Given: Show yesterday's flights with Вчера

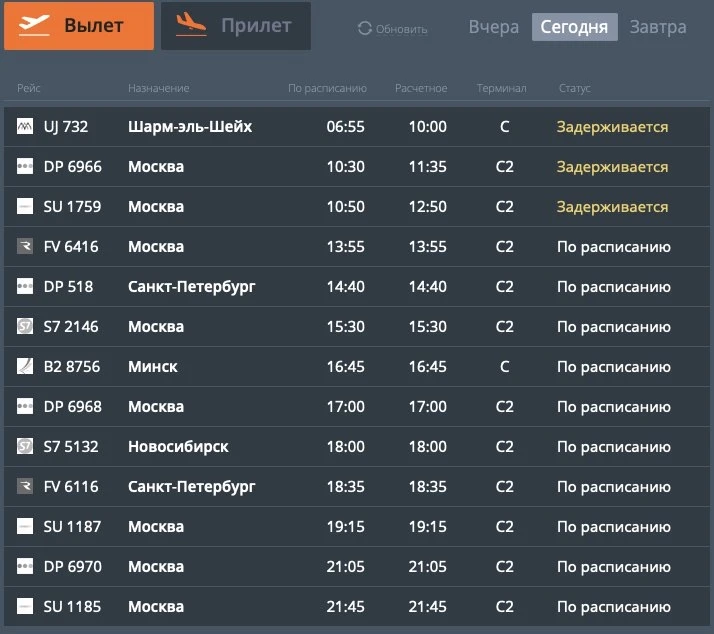Looking at the screenshot, I should pos(493,27).
